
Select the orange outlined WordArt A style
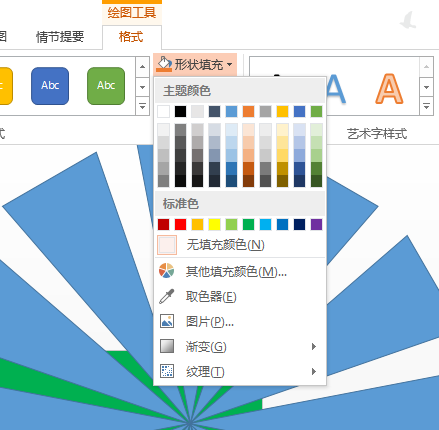pyautogui.click(x=389, y=89)
